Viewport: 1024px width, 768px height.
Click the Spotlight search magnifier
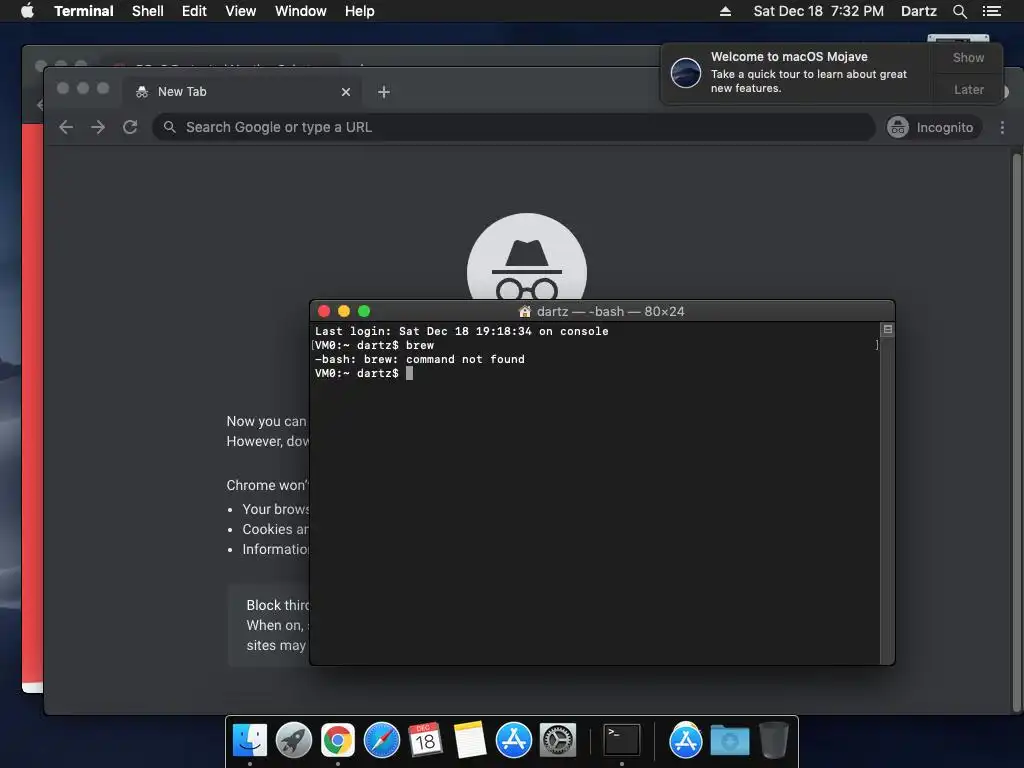(x=959, y=11)
